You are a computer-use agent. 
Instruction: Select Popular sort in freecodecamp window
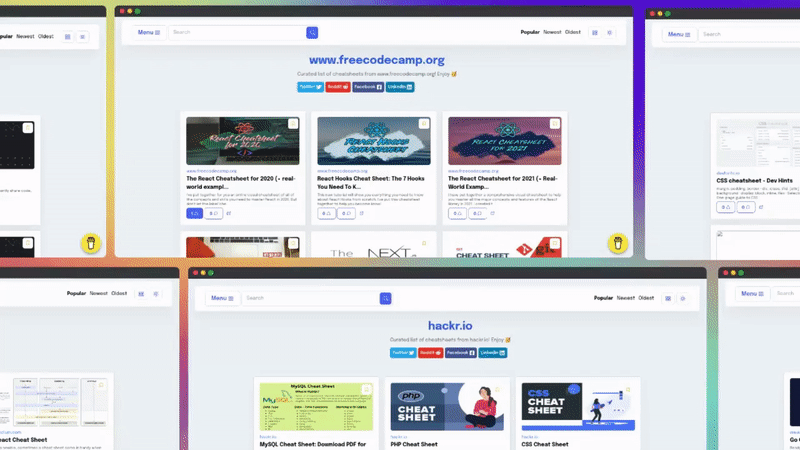click(530, 32)
